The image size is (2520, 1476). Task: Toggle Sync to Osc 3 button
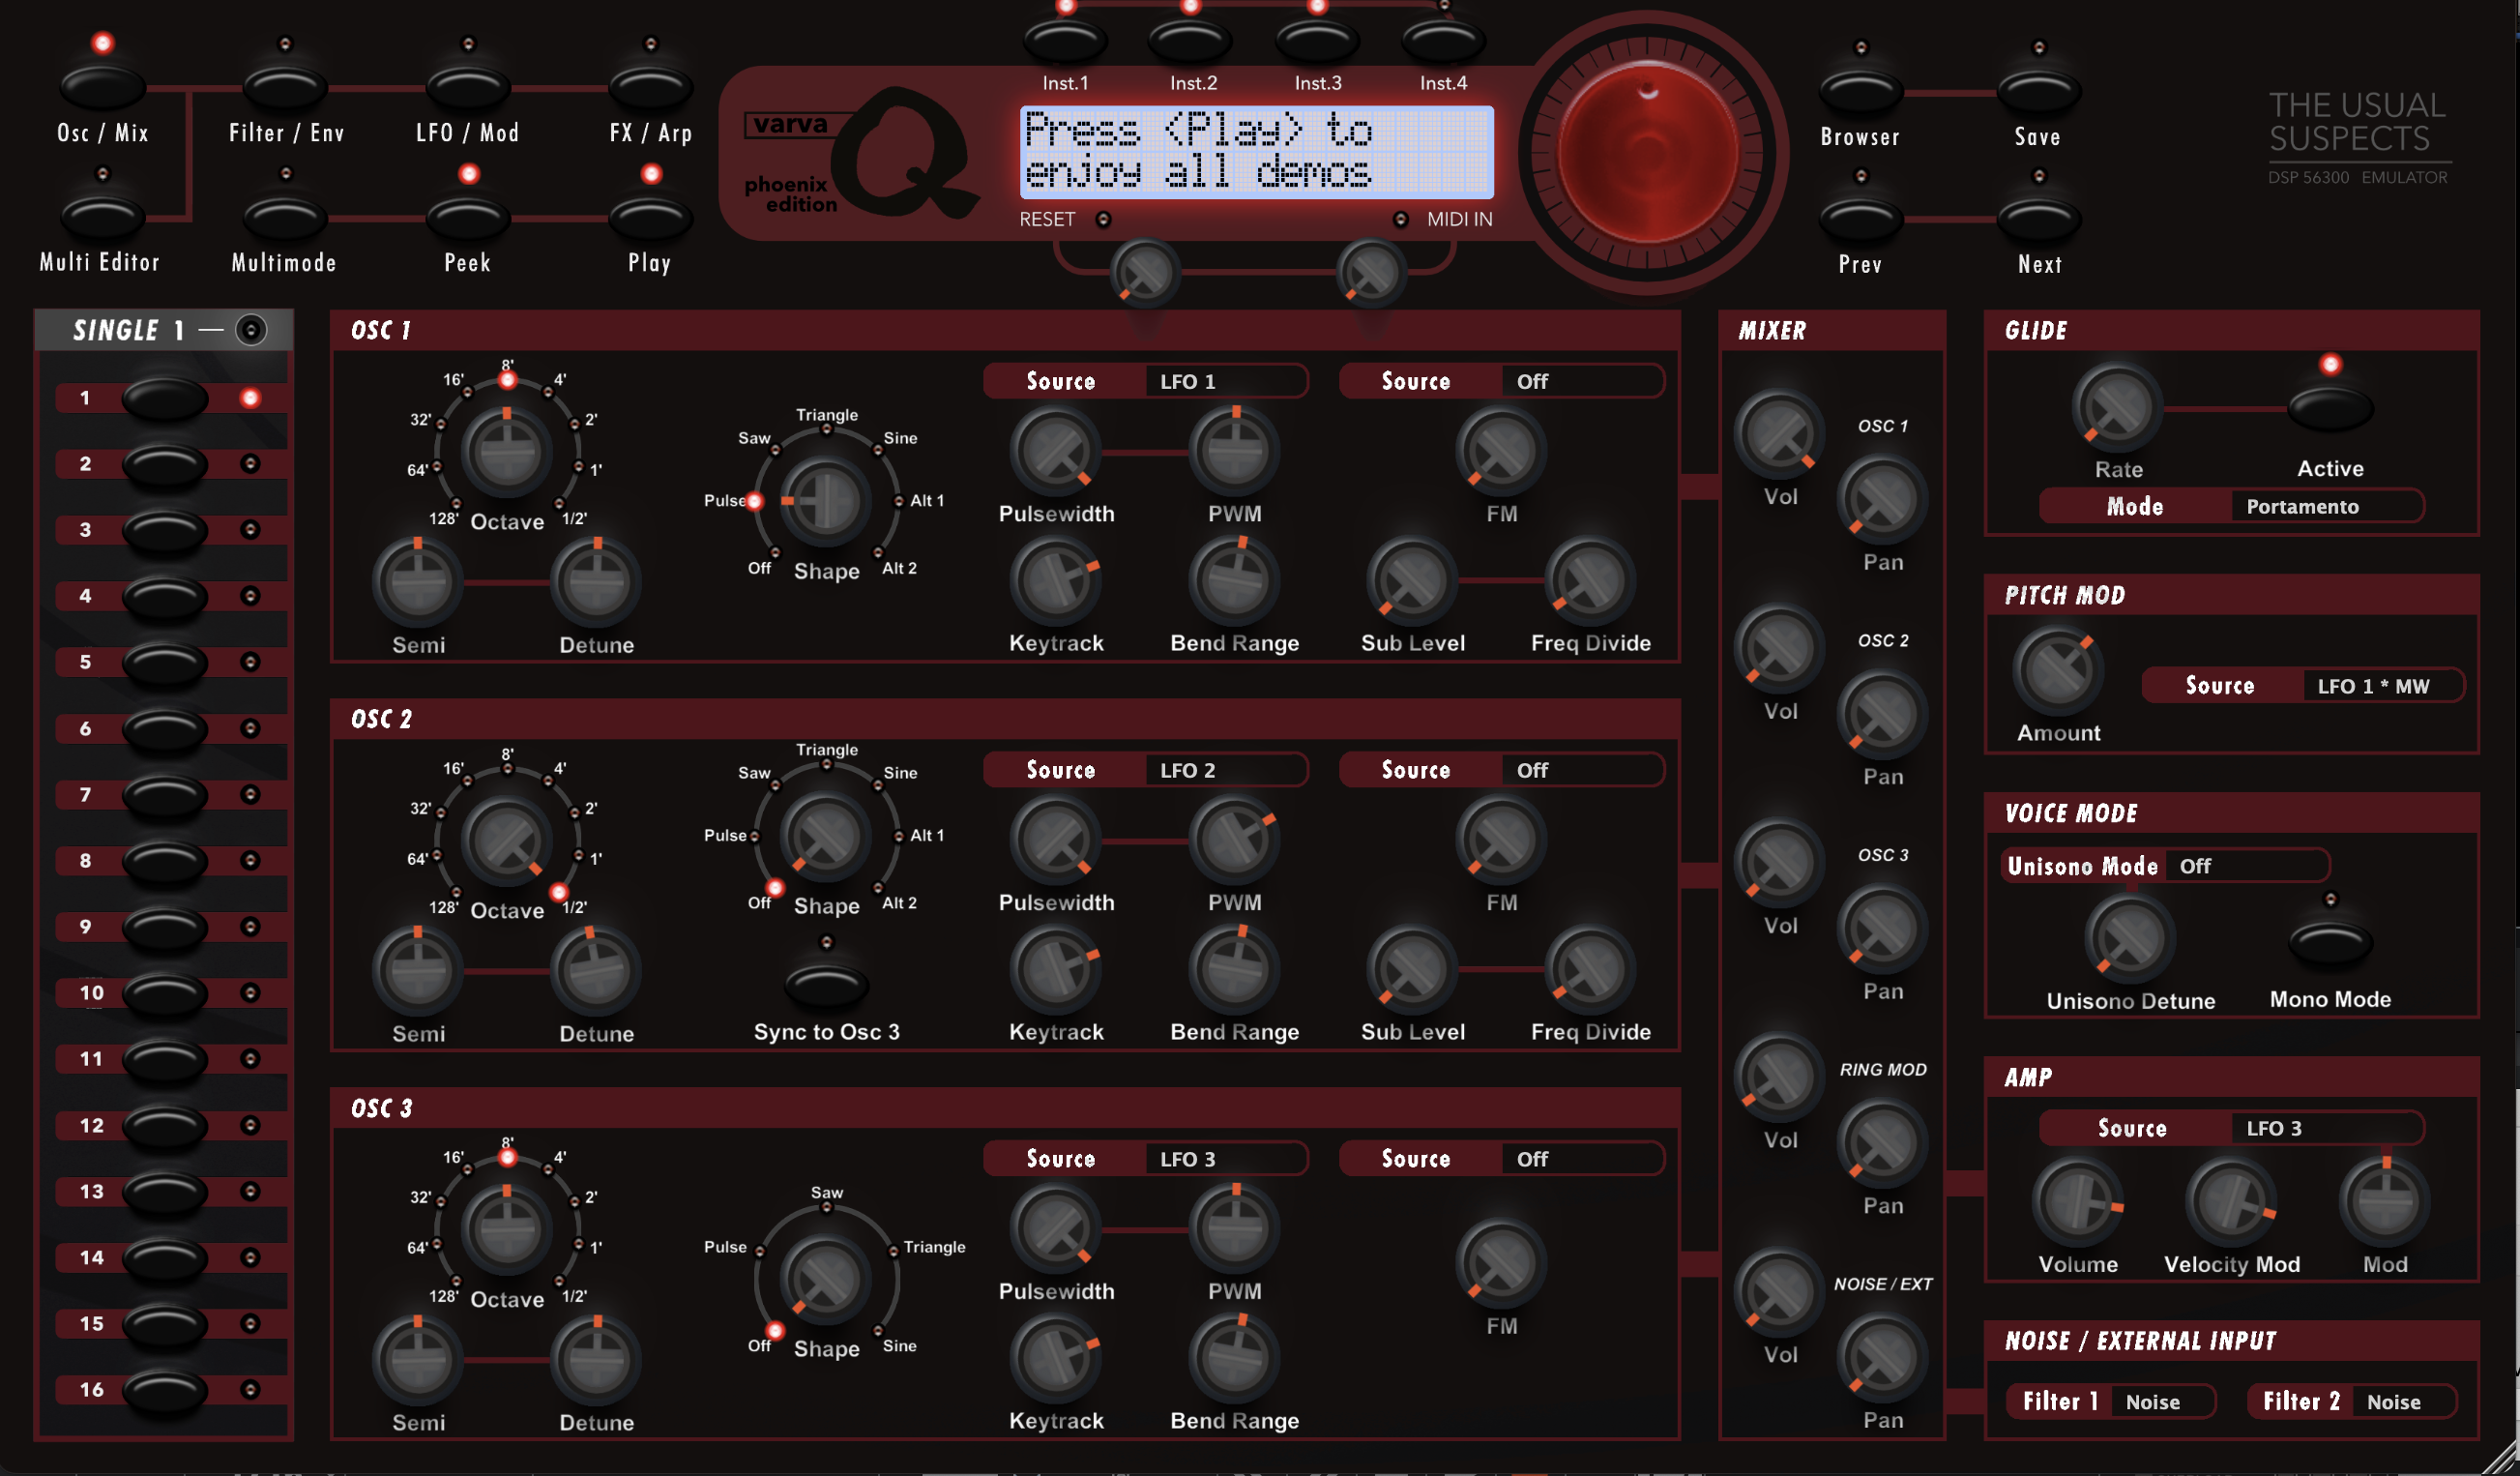click(826, 984)
